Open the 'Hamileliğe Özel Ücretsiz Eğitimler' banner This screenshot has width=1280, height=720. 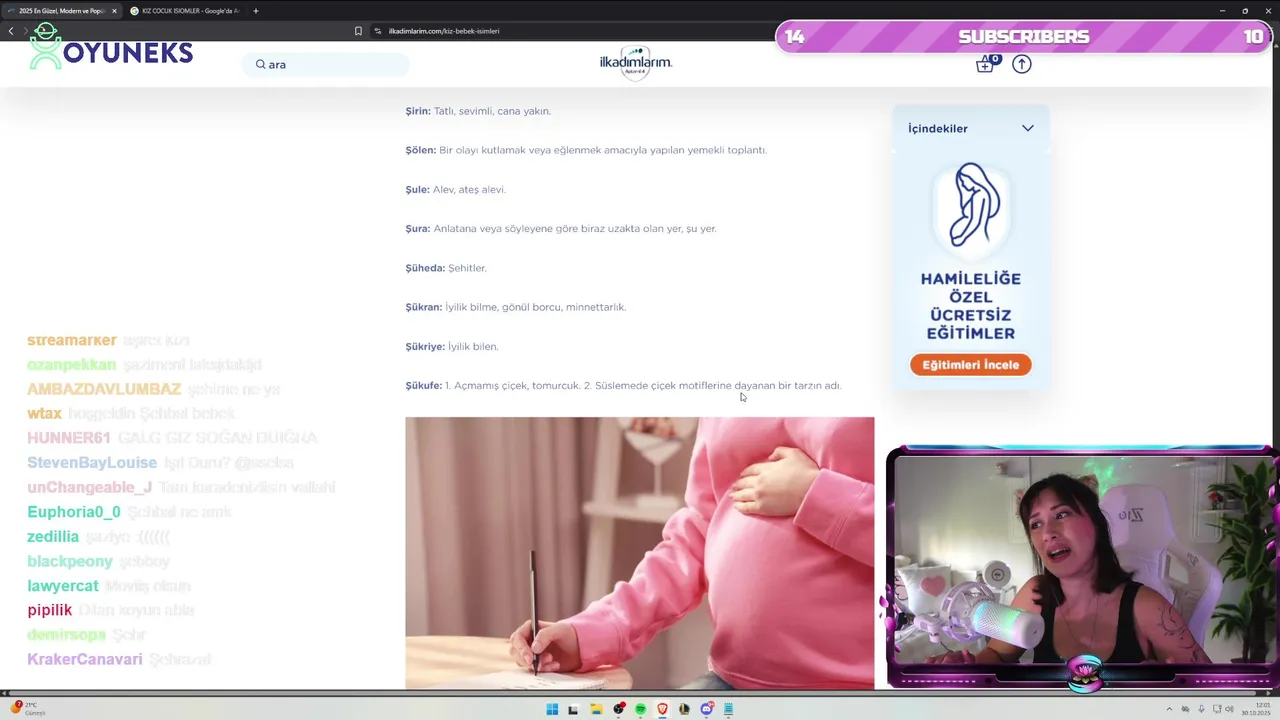click(970, 268)
